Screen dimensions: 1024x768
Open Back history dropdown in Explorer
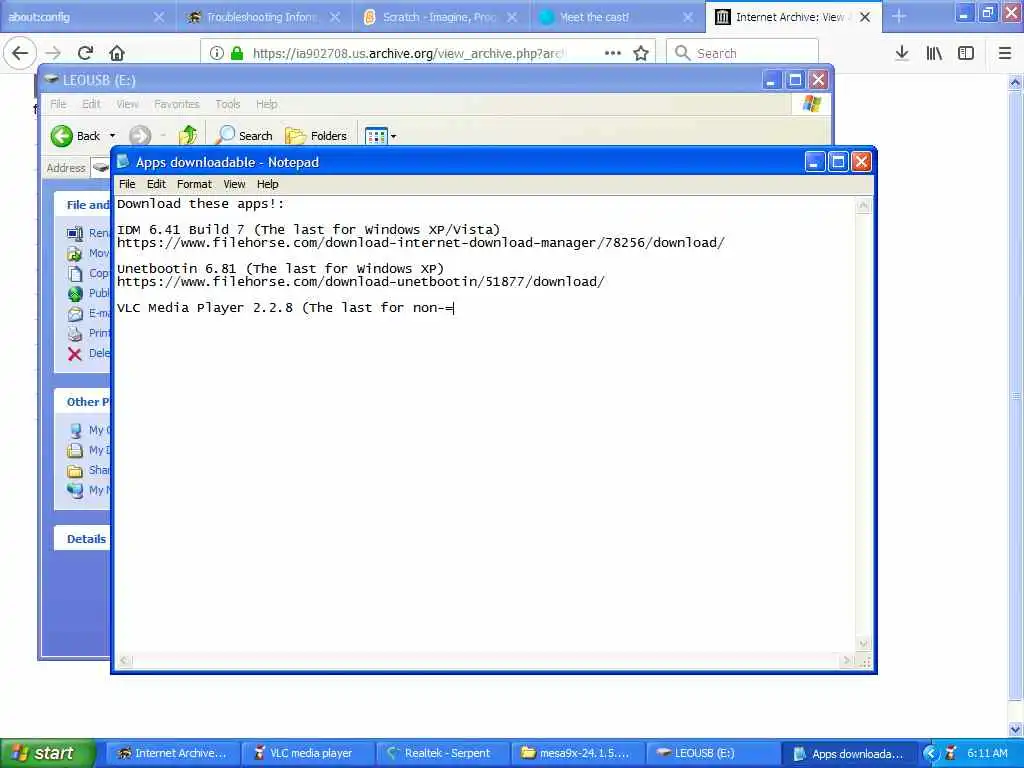pyautogui.click(x=112, y=136)
